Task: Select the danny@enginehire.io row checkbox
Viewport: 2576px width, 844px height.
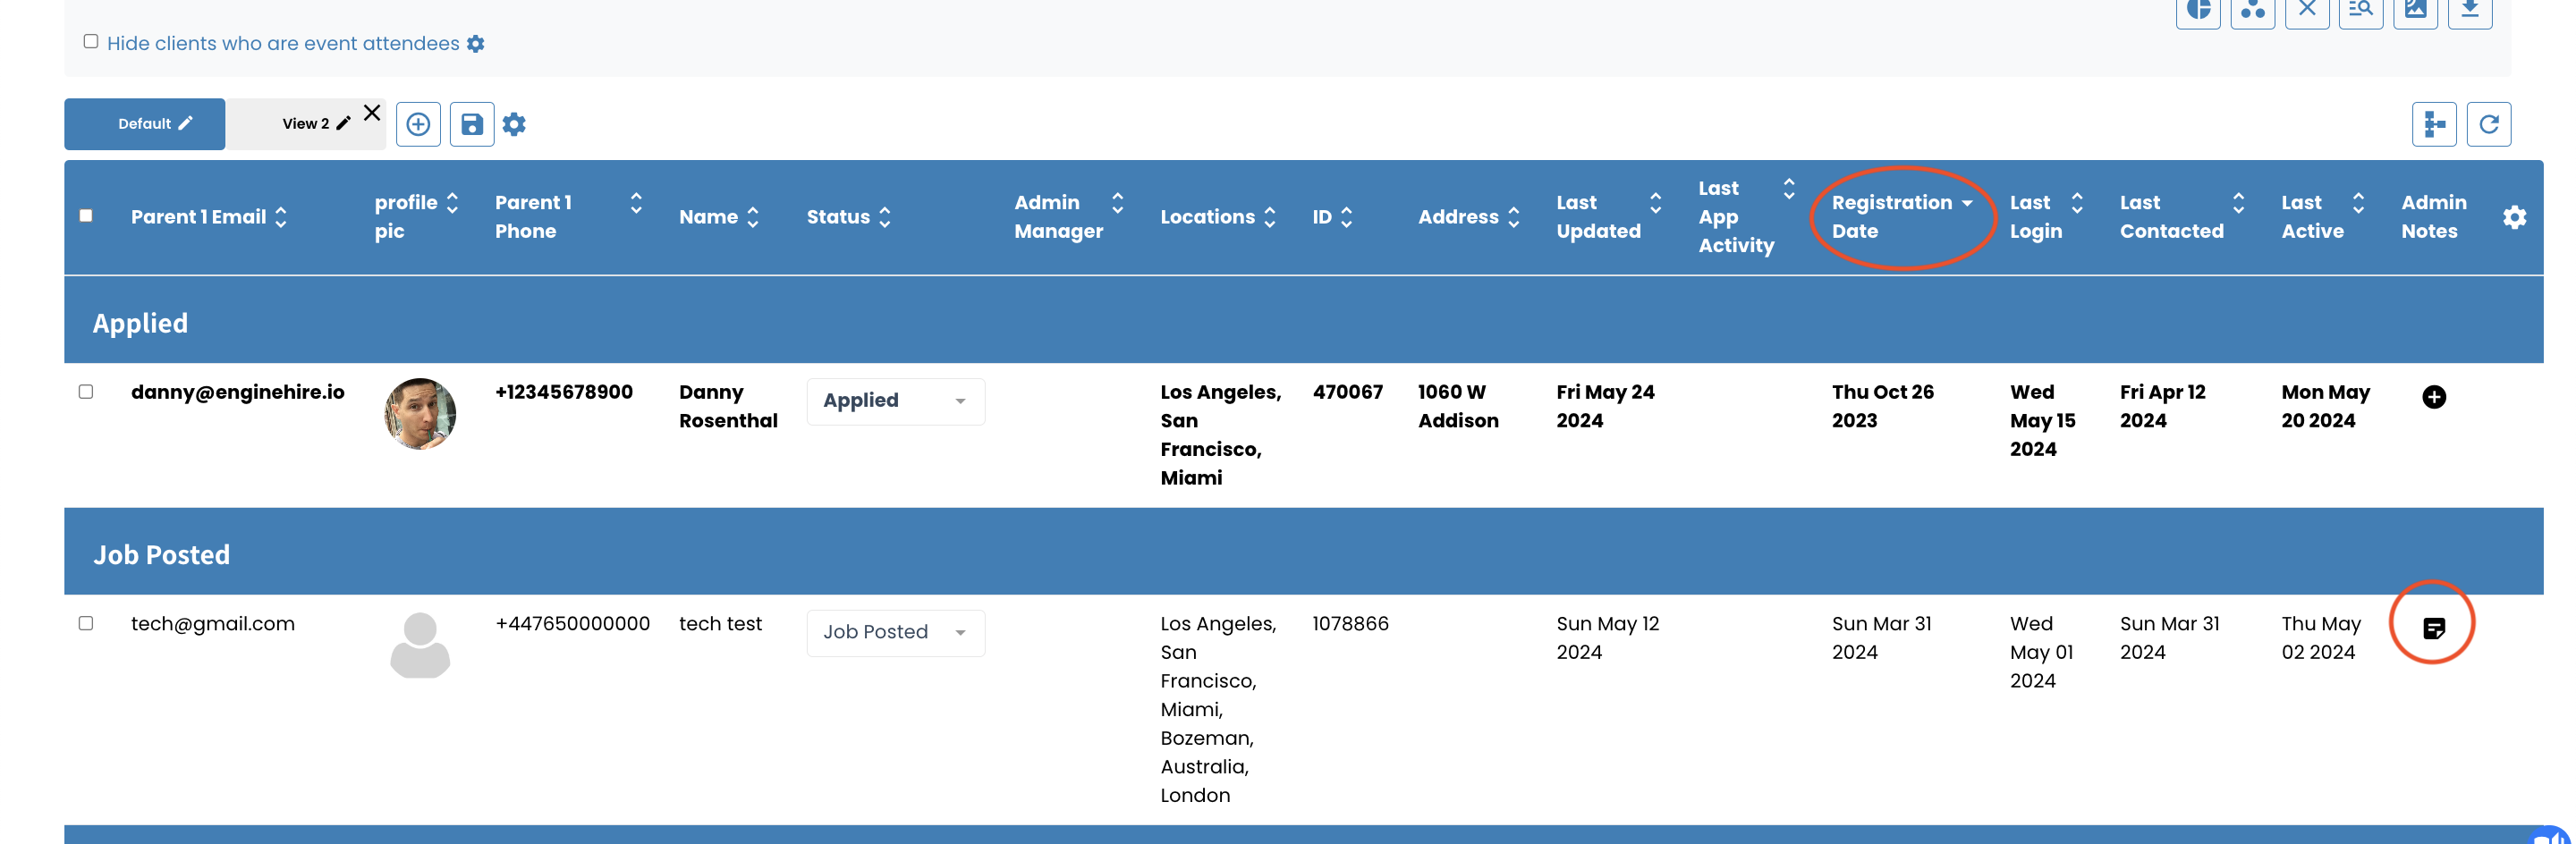Action: pyautogui.click(x=86, y=391)
